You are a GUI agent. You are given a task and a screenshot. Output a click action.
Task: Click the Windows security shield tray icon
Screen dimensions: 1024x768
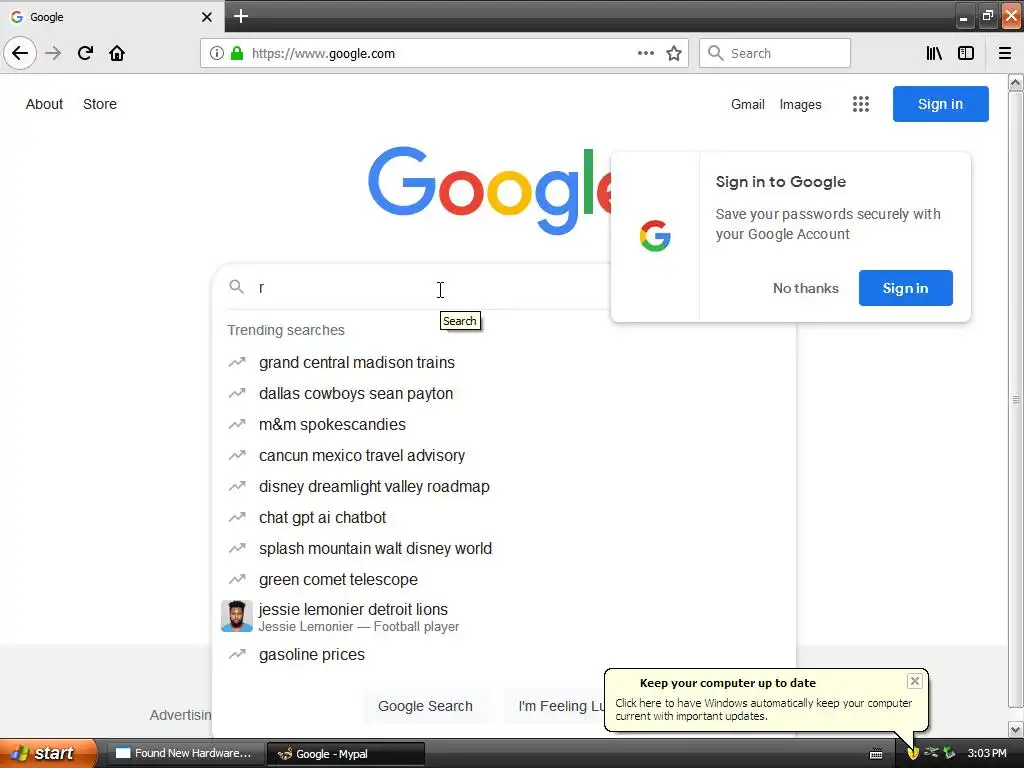pyautogui.click(x=913, y=753)
